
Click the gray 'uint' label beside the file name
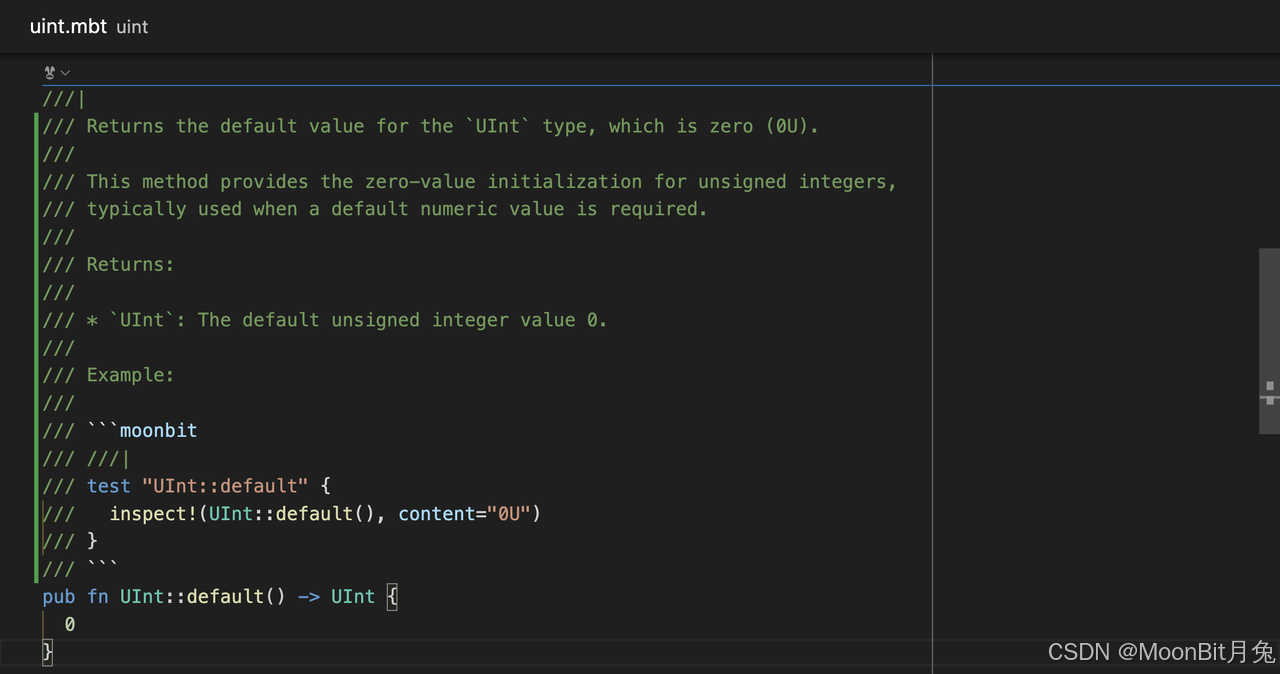coord(132,27)
